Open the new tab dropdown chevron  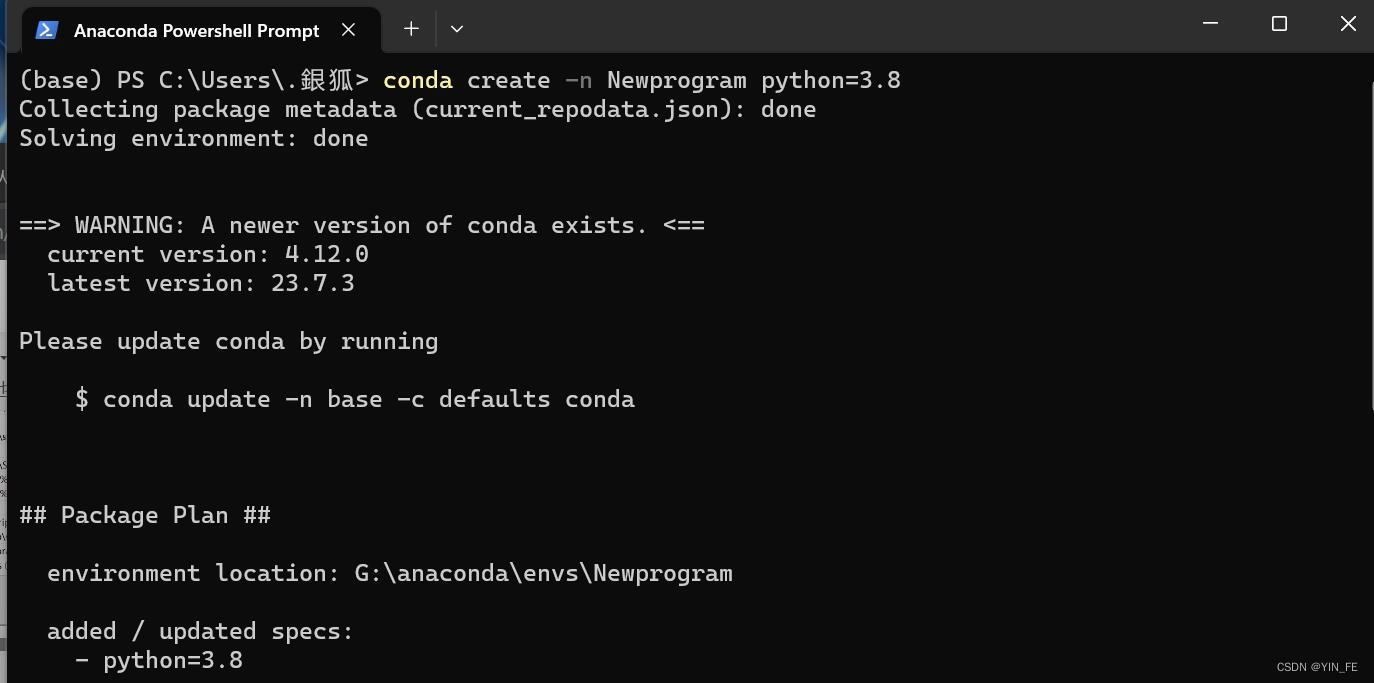(x=456, y=28)
